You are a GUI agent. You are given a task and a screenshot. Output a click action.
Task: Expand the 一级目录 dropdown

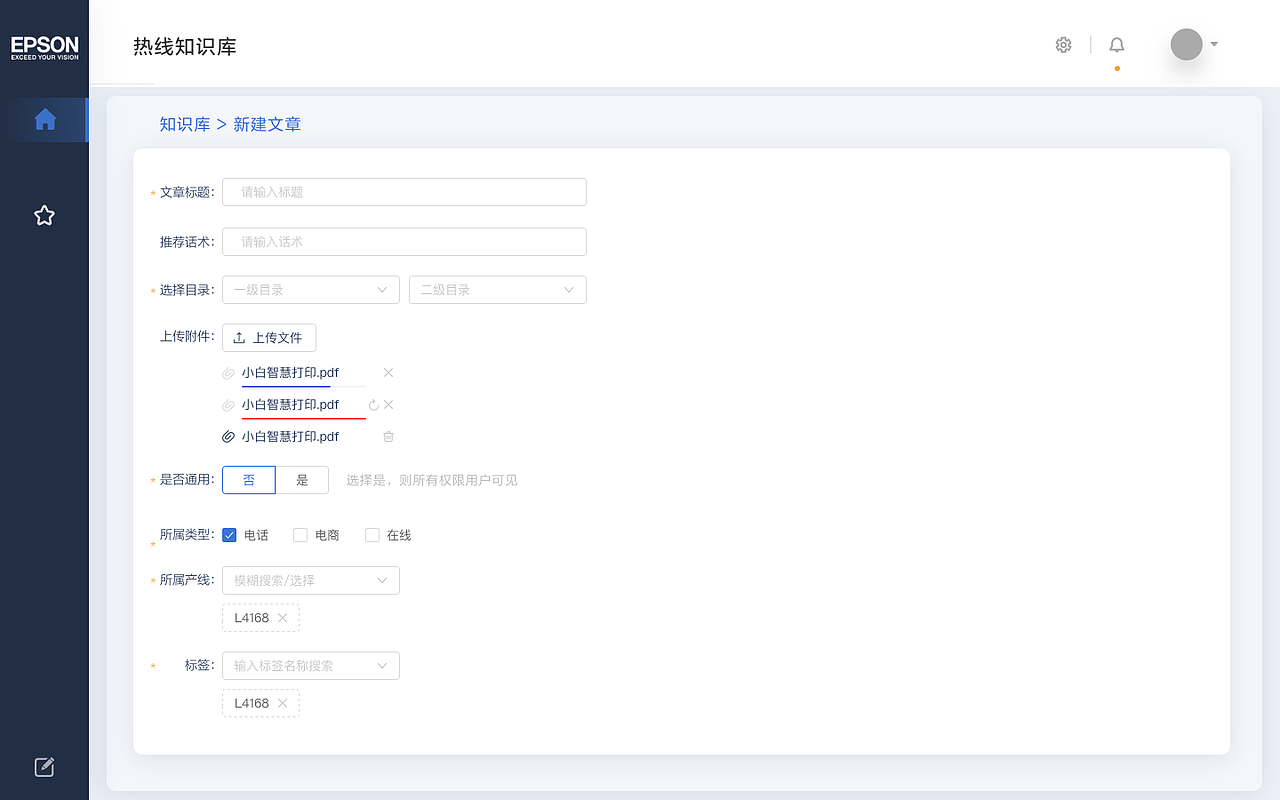[310, 290]
